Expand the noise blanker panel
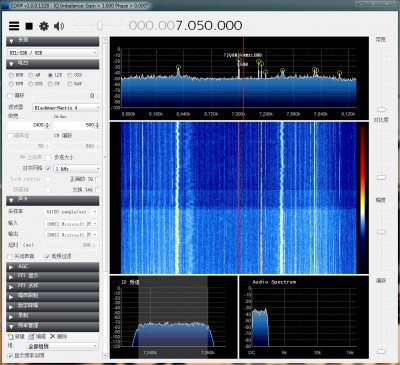 tap(53, 296)
